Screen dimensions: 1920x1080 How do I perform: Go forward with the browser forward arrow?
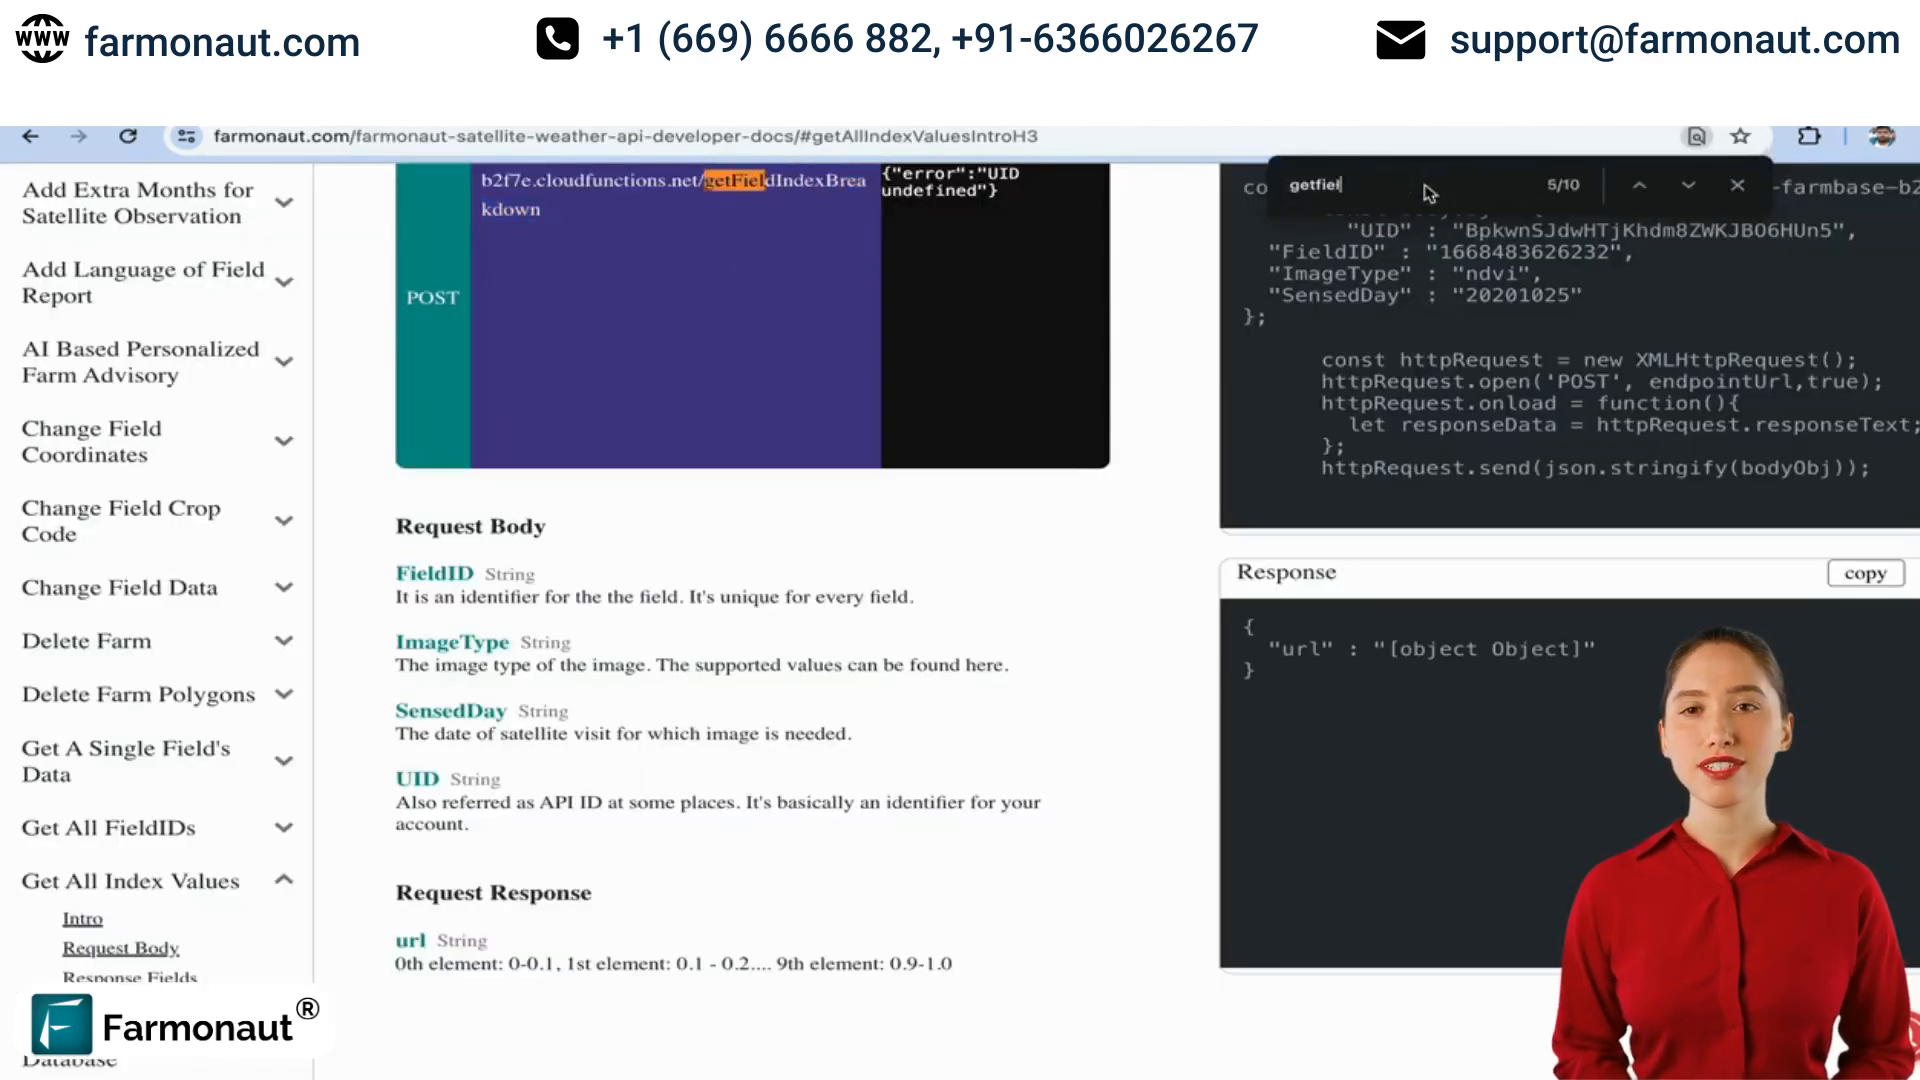(x=79, y=136)
